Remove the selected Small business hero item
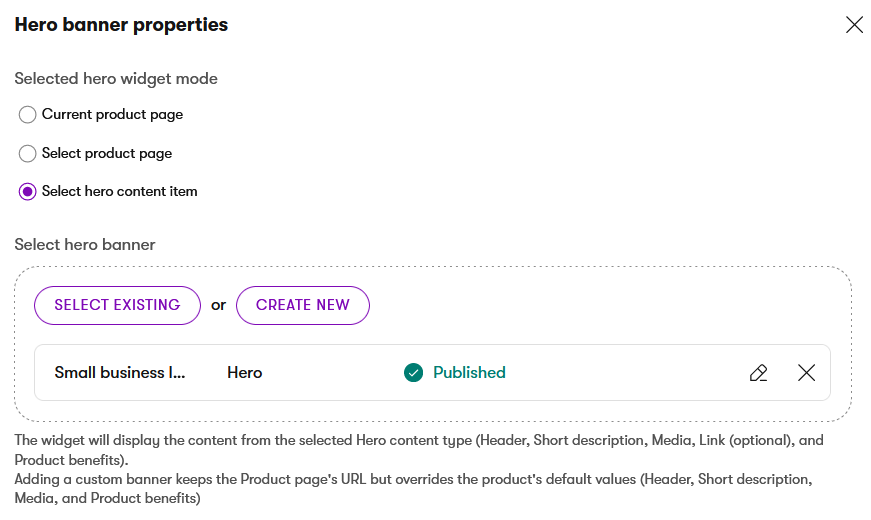871x520 pixels. pyautogui.click(x=806, y=372)
